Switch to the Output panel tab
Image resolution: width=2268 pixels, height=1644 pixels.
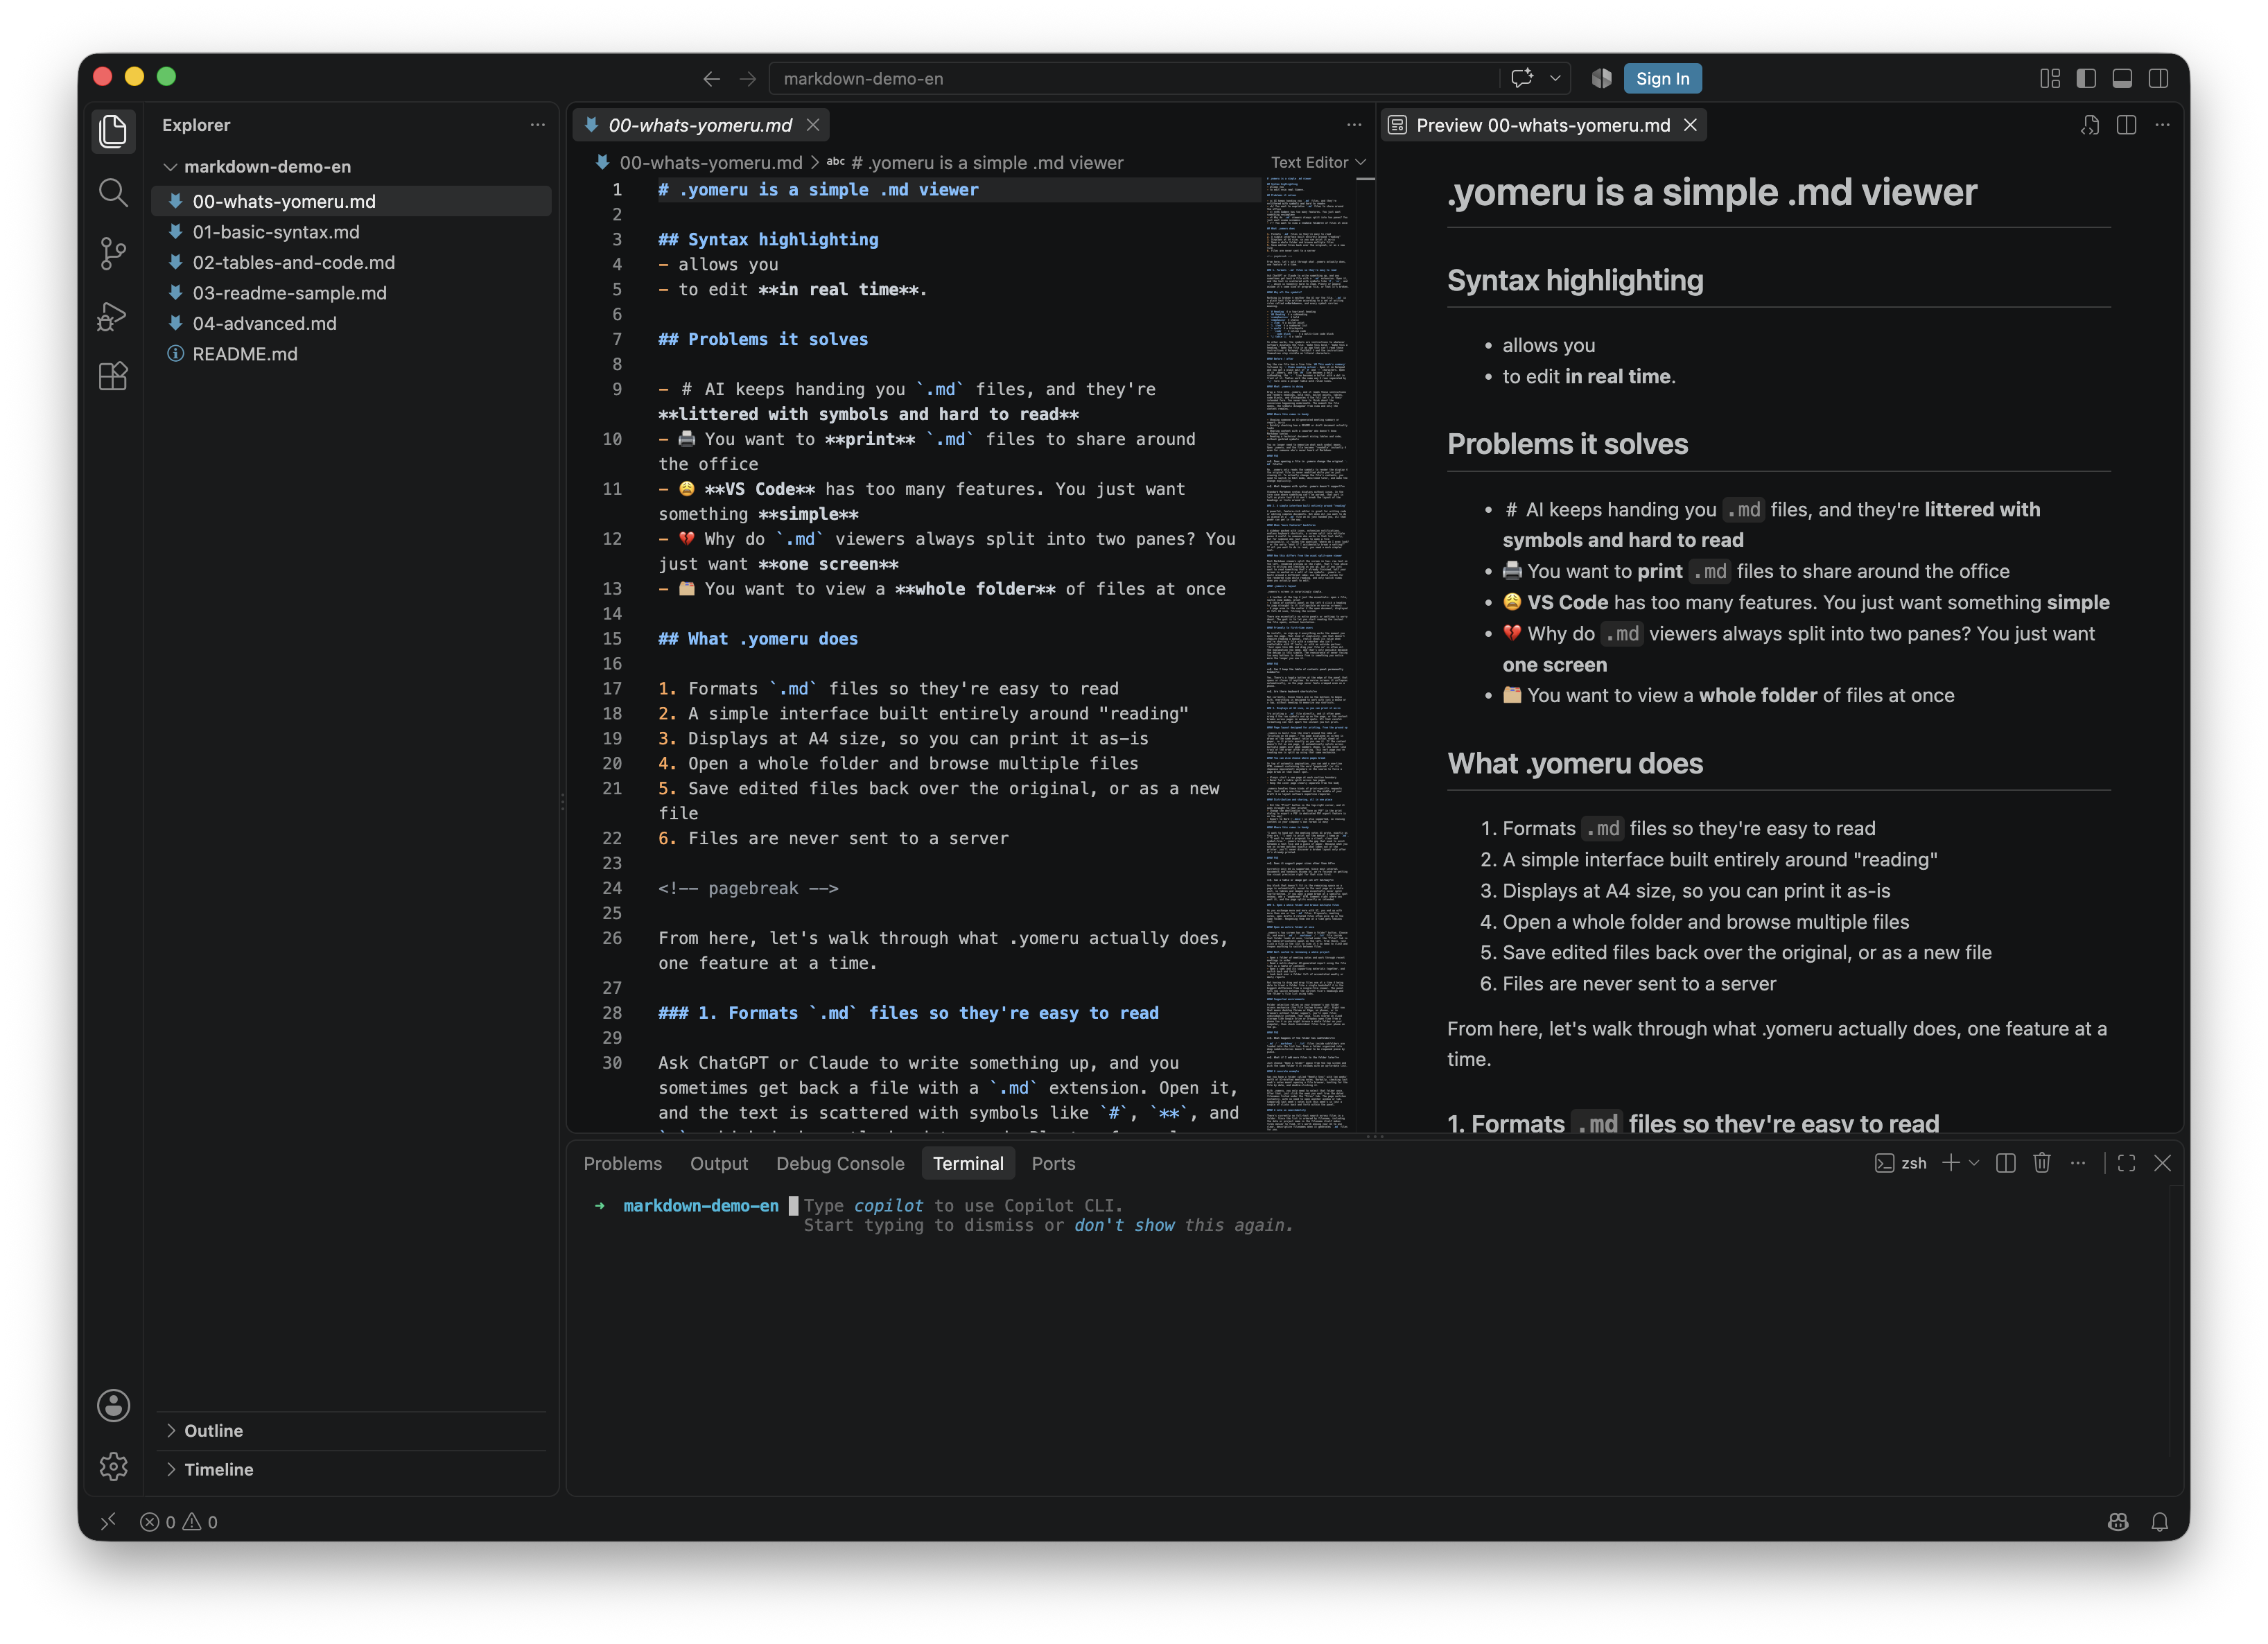tap(718, 1163)
